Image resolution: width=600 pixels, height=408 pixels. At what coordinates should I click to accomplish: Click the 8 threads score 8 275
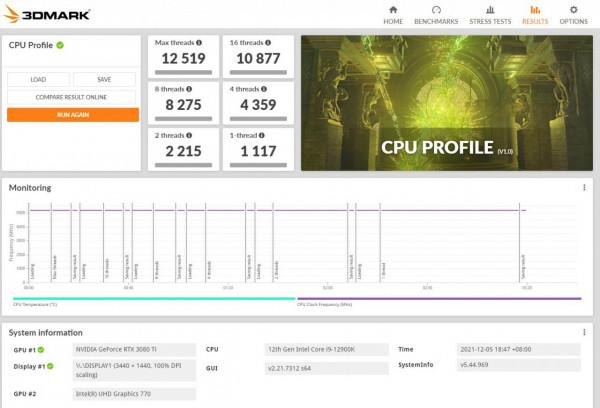pyautogui.click(x=183, y=105)
